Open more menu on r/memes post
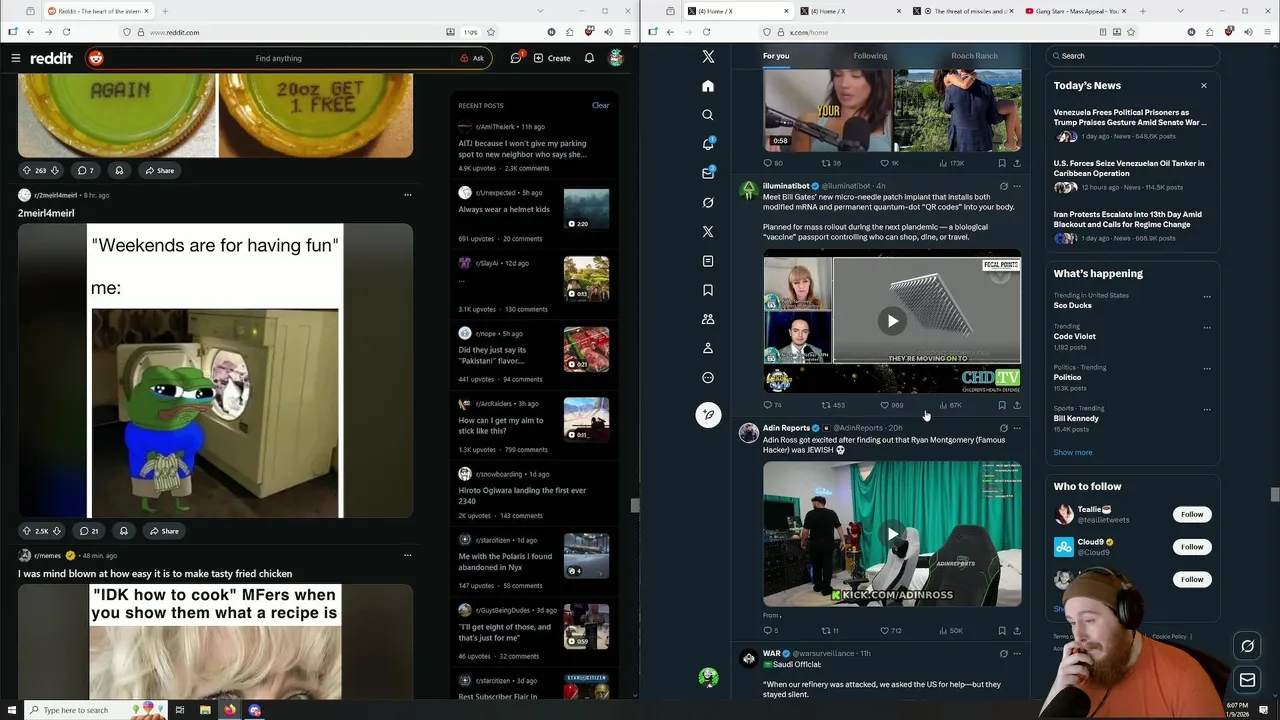1280x720 pixels. pyautogui.click(x=407, y=555)
